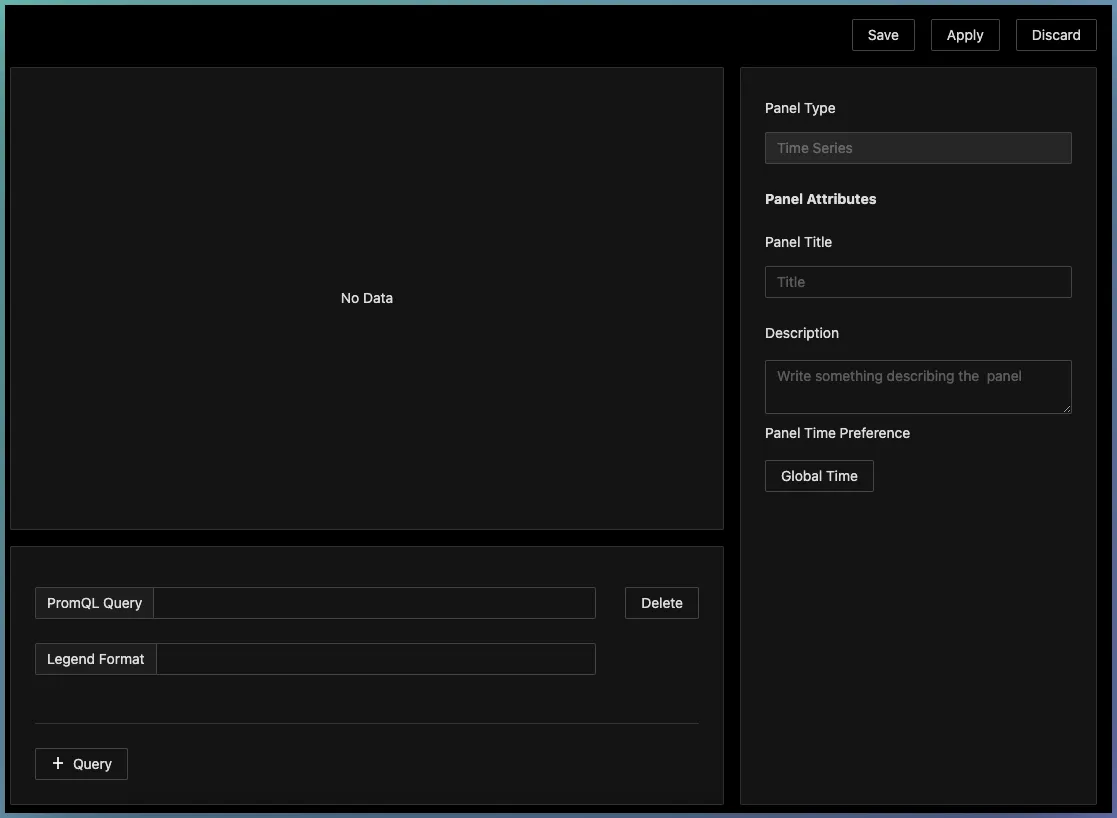Click the Description label text
The height and width of the screenshot is (818, 1117).
pos(801,333)
